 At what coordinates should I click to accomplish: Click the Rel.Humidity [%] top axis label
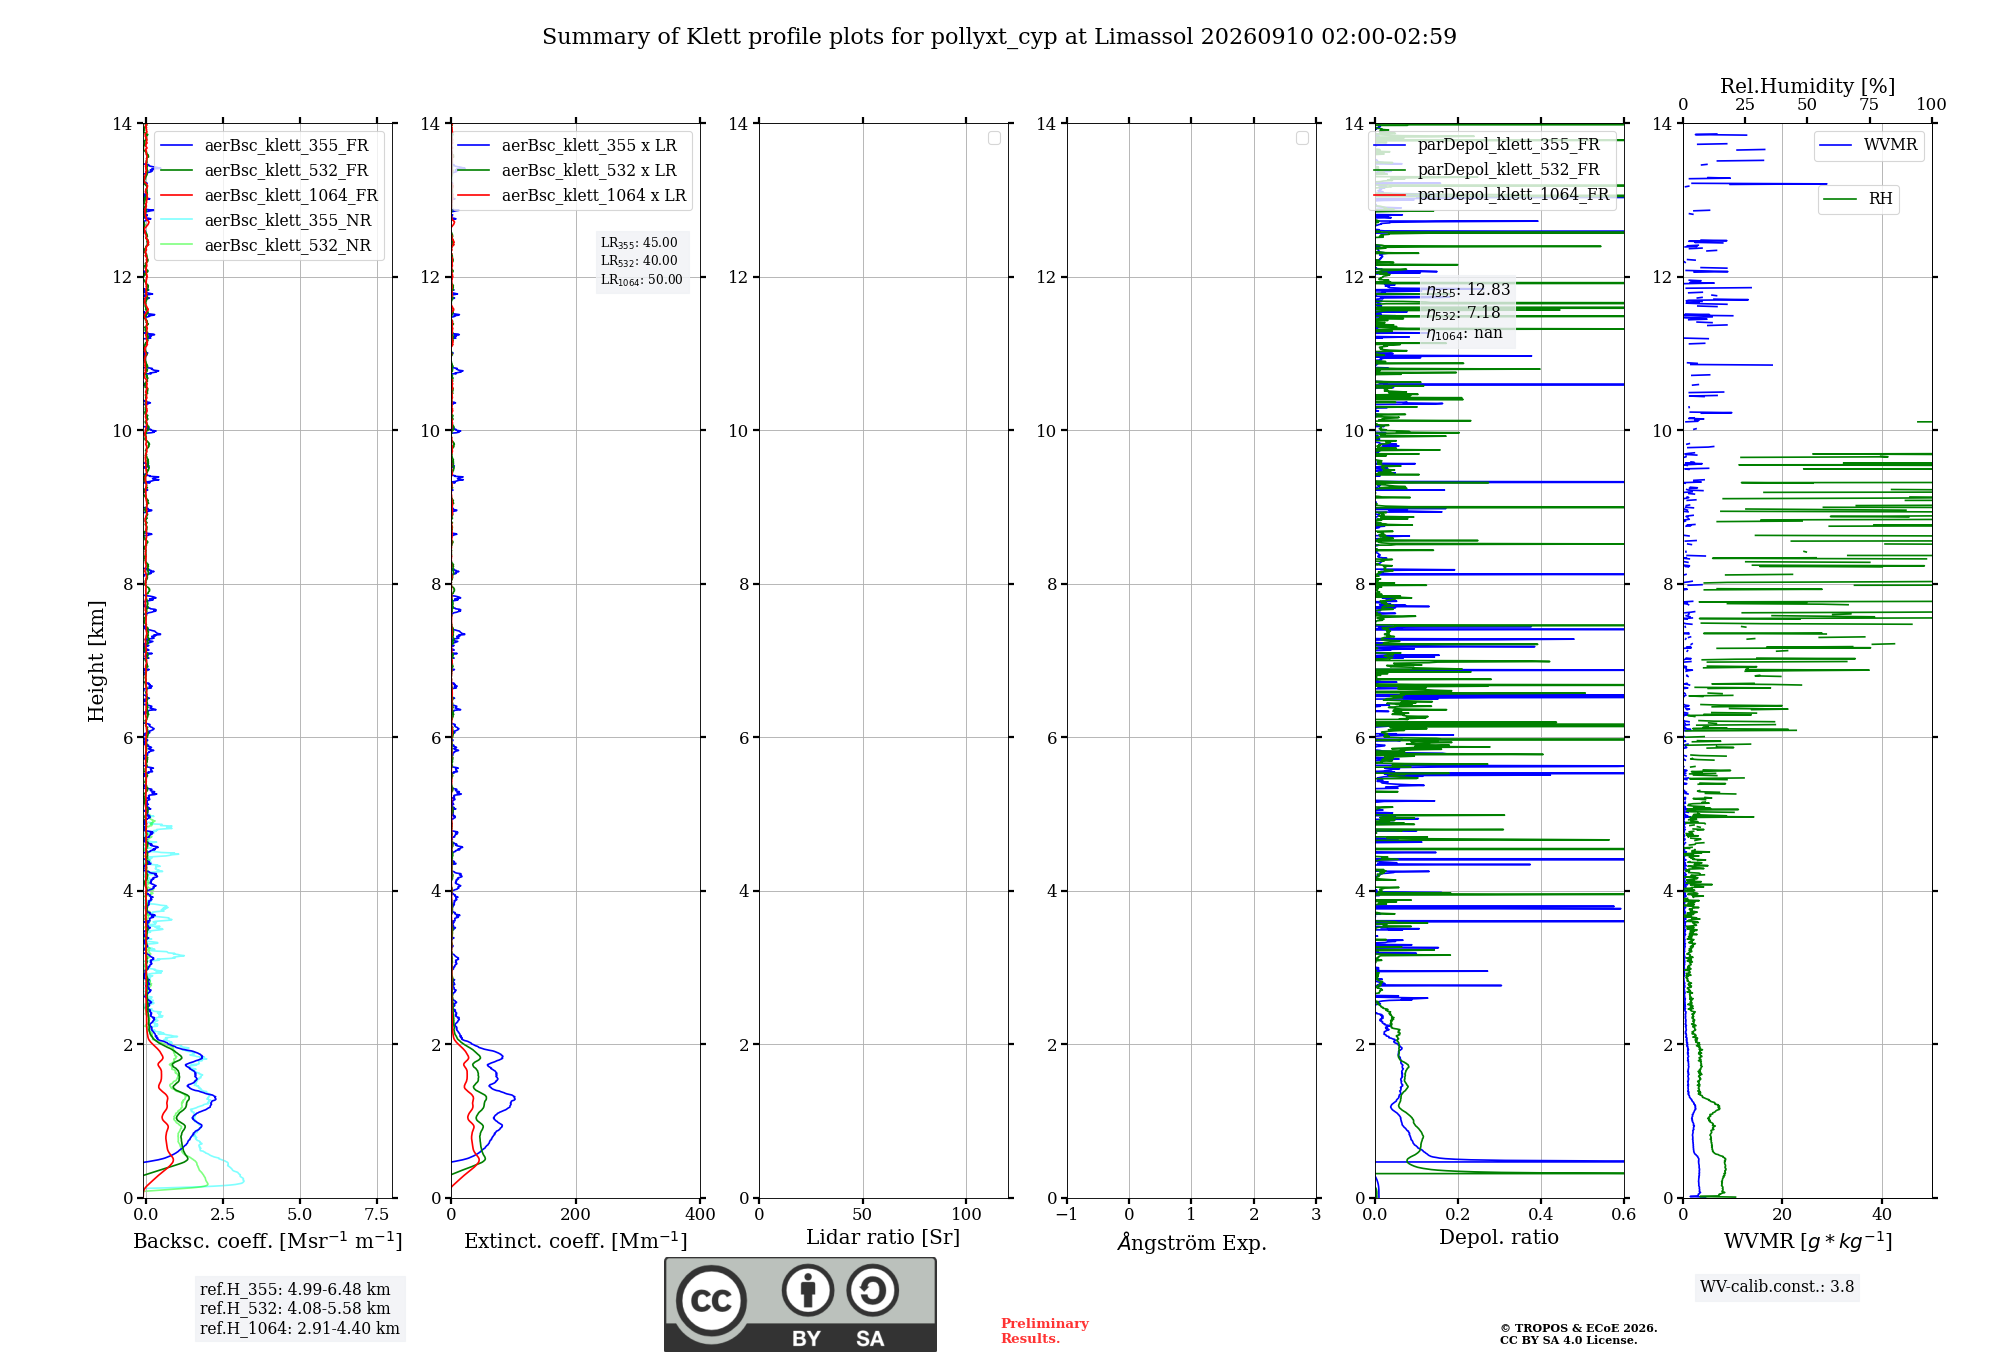pyautogui.click(x=1807, y=87)
